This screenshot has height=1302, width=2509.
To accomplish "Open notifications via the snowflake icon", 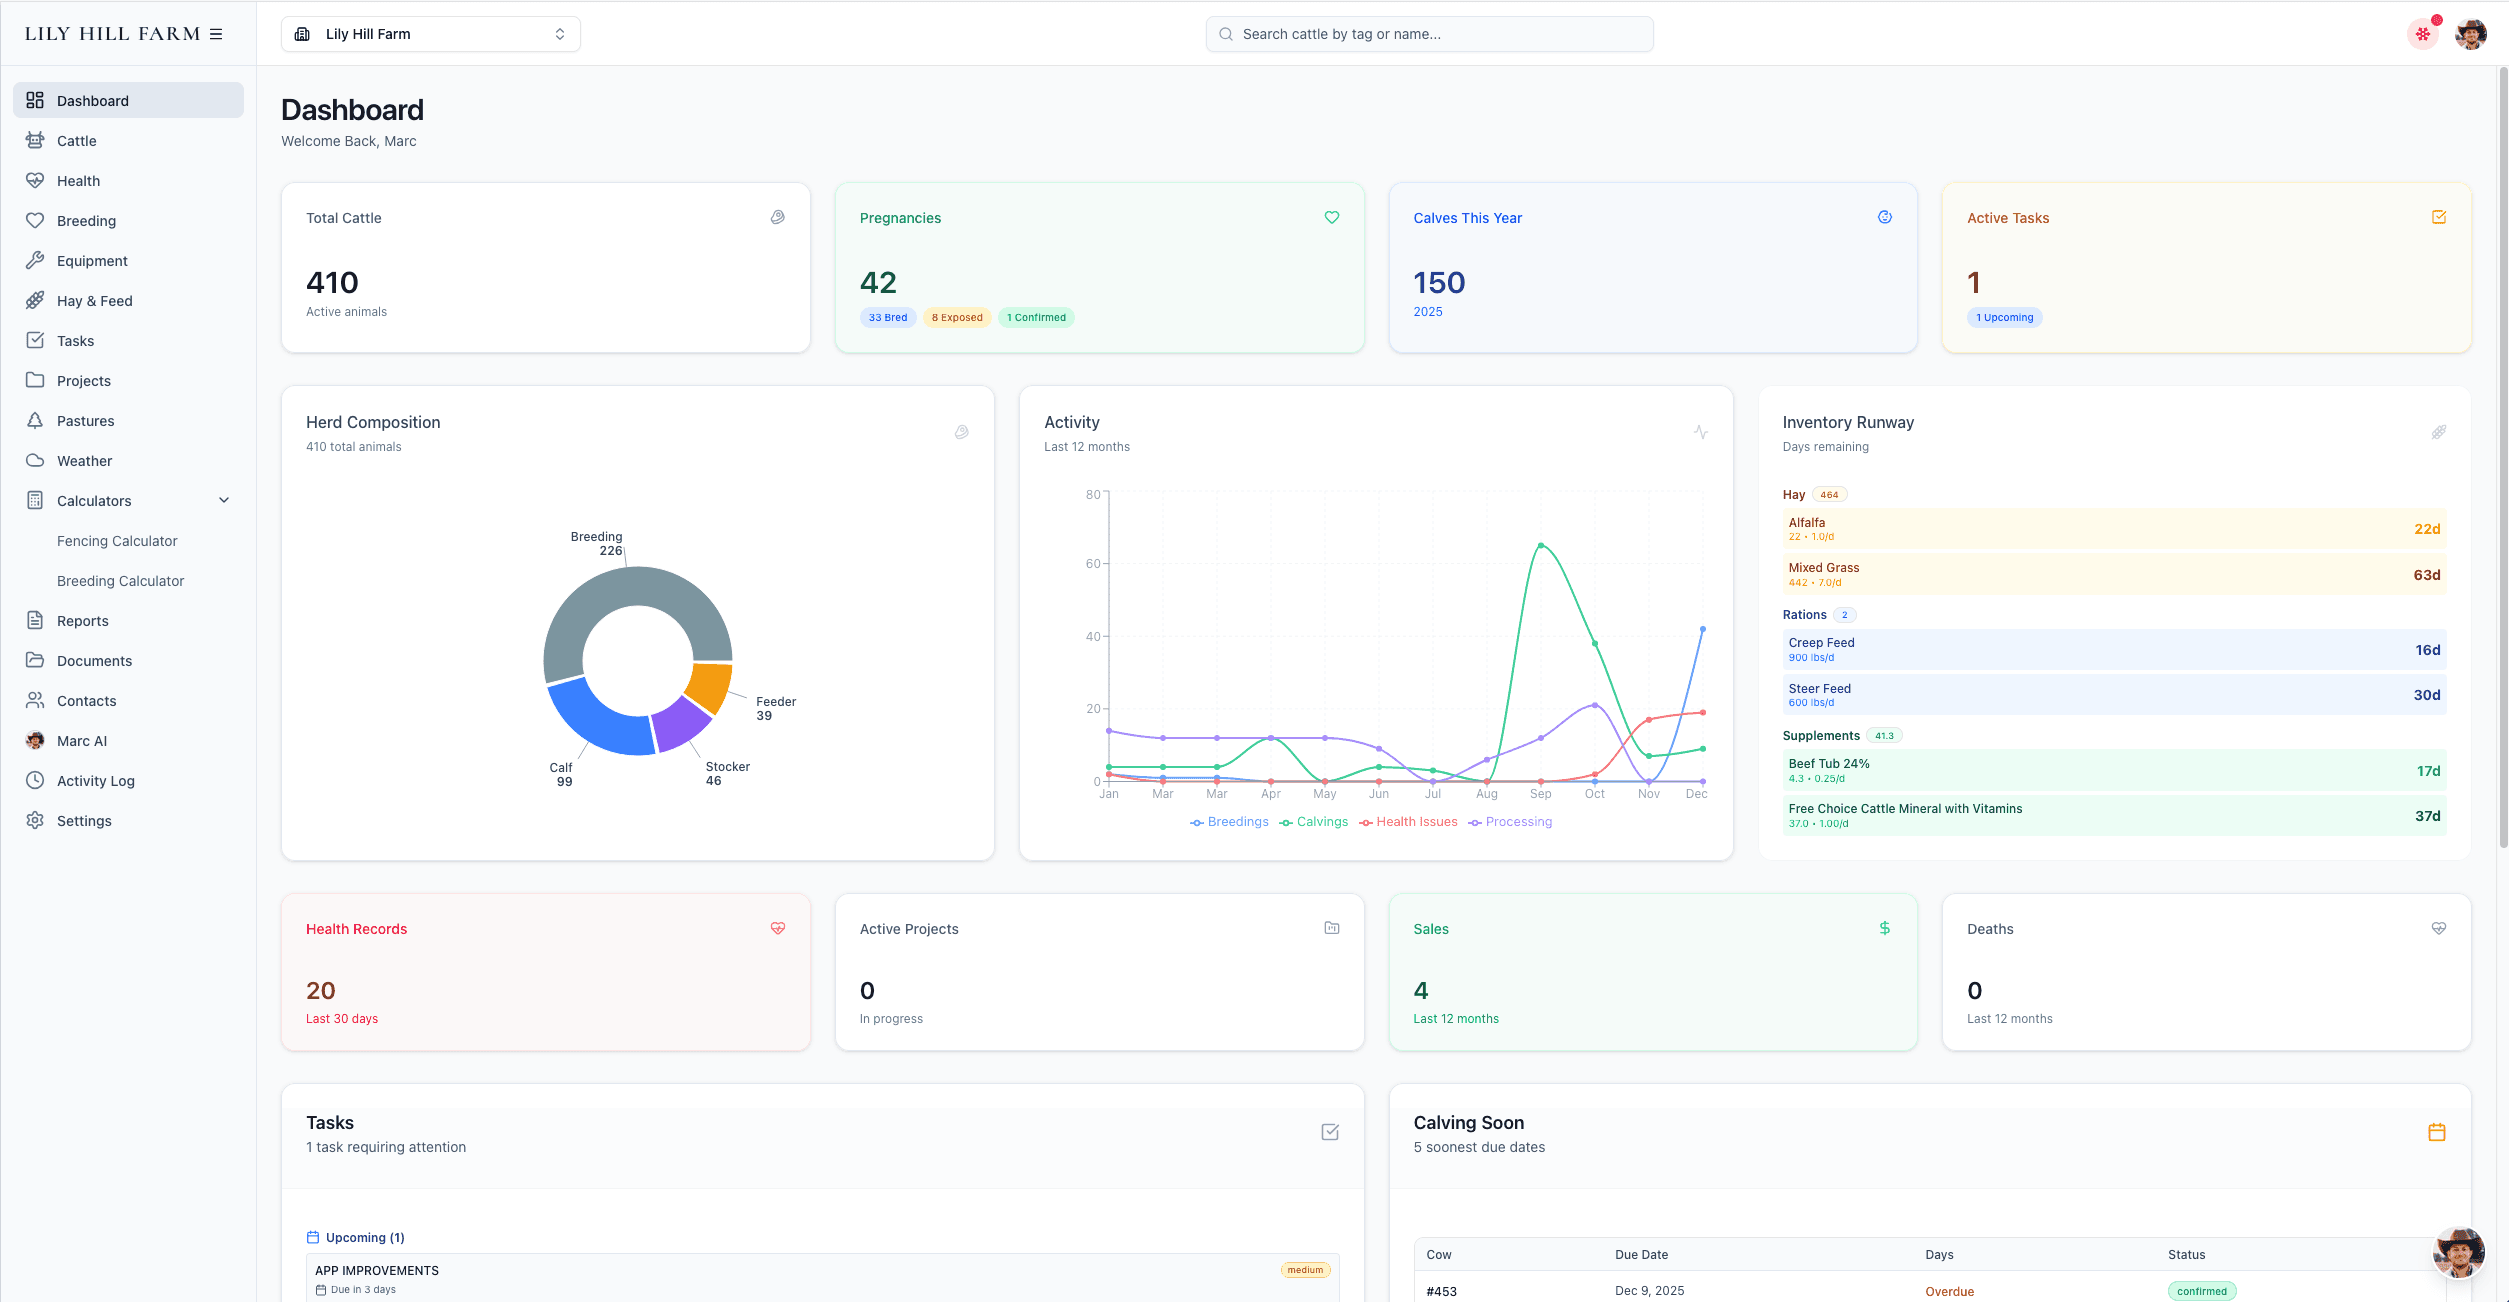I will tap(2421, 33).
